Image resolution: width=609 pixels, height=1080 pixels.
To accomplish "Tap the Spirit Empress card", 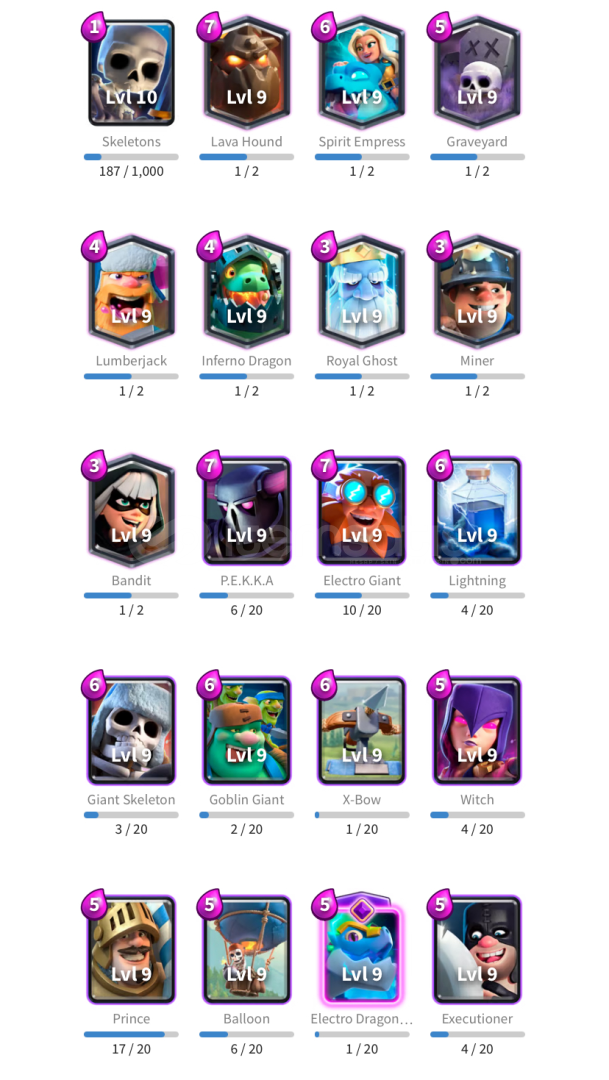I will coord(362,73).
